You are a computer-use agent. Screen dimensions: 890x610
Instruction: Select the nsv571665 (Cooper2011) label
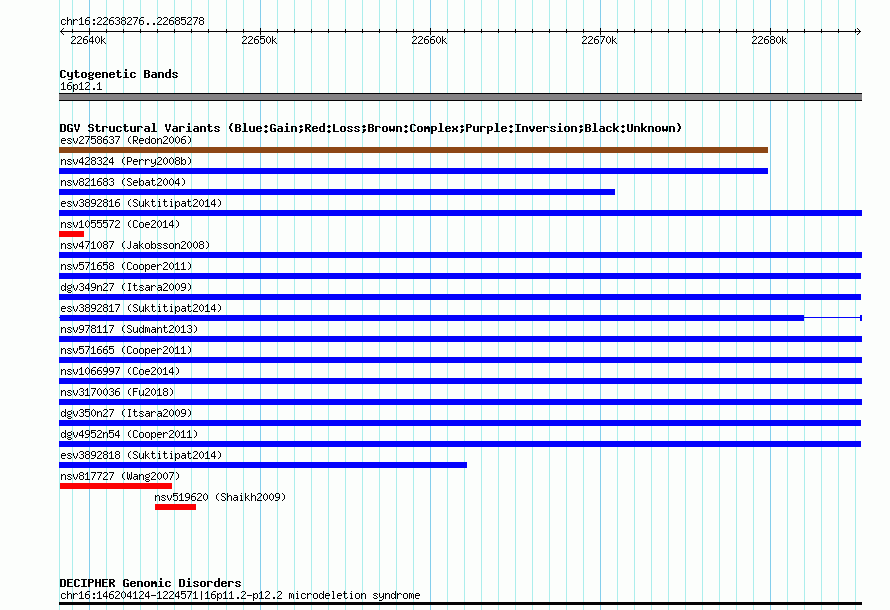click(x=126, y=350)
